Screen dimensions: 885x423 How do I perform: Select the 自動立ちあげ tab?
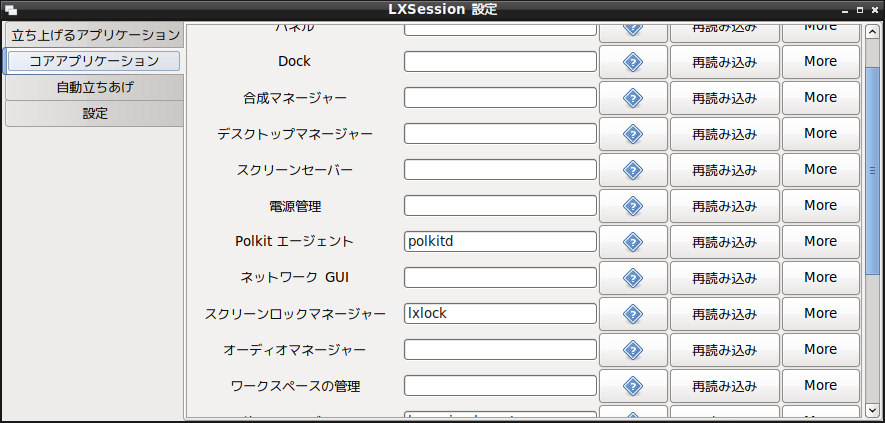94,88
